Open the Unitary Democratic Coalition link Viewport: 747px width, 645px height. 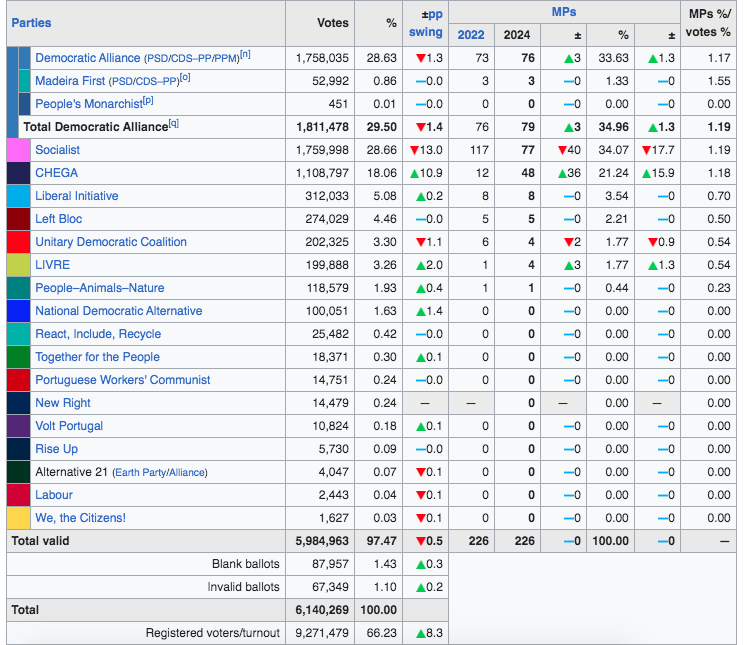click(110, 242)
